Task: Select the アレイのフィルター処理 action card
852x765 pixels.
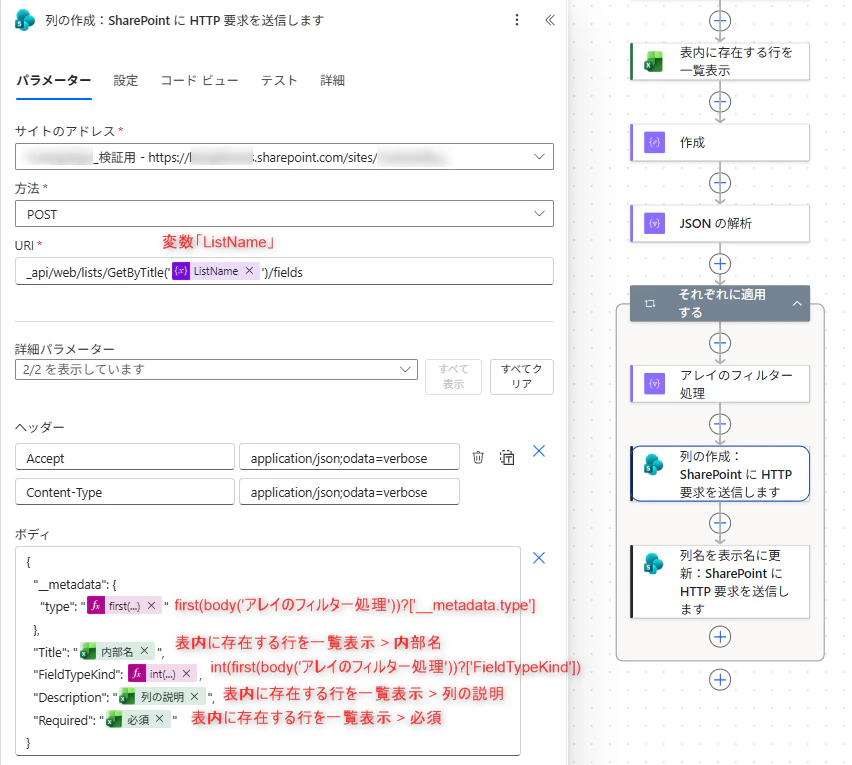Action: point(720,384)
